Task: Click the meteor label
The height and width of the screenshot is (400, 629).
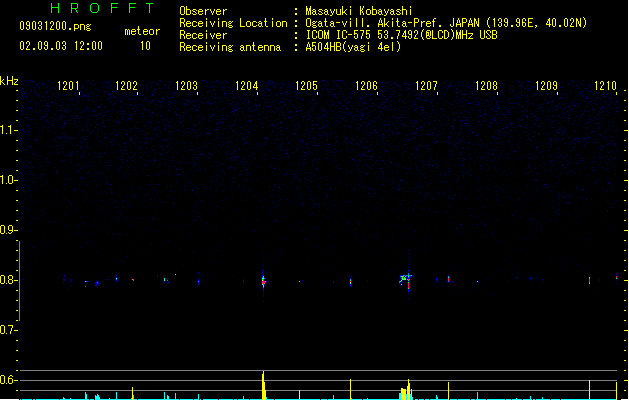Action: [142, 31]
